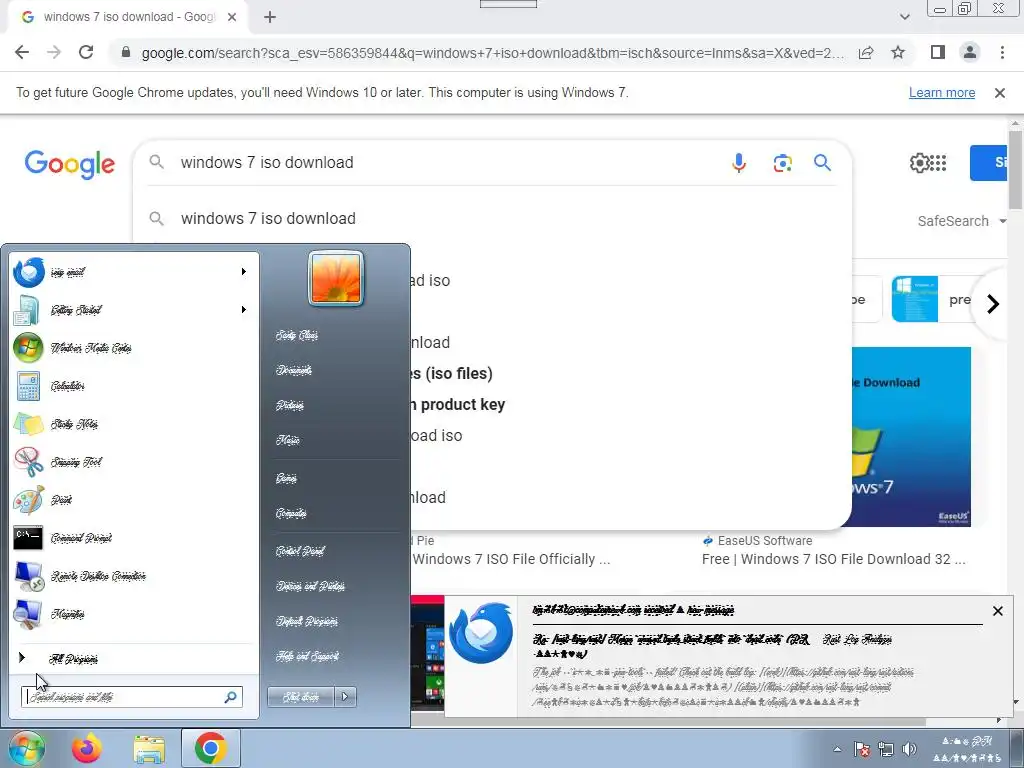Open the SafeSearch dropdown
The width and height of the screenshot is (1024, 768).
[x=961, y=221]
